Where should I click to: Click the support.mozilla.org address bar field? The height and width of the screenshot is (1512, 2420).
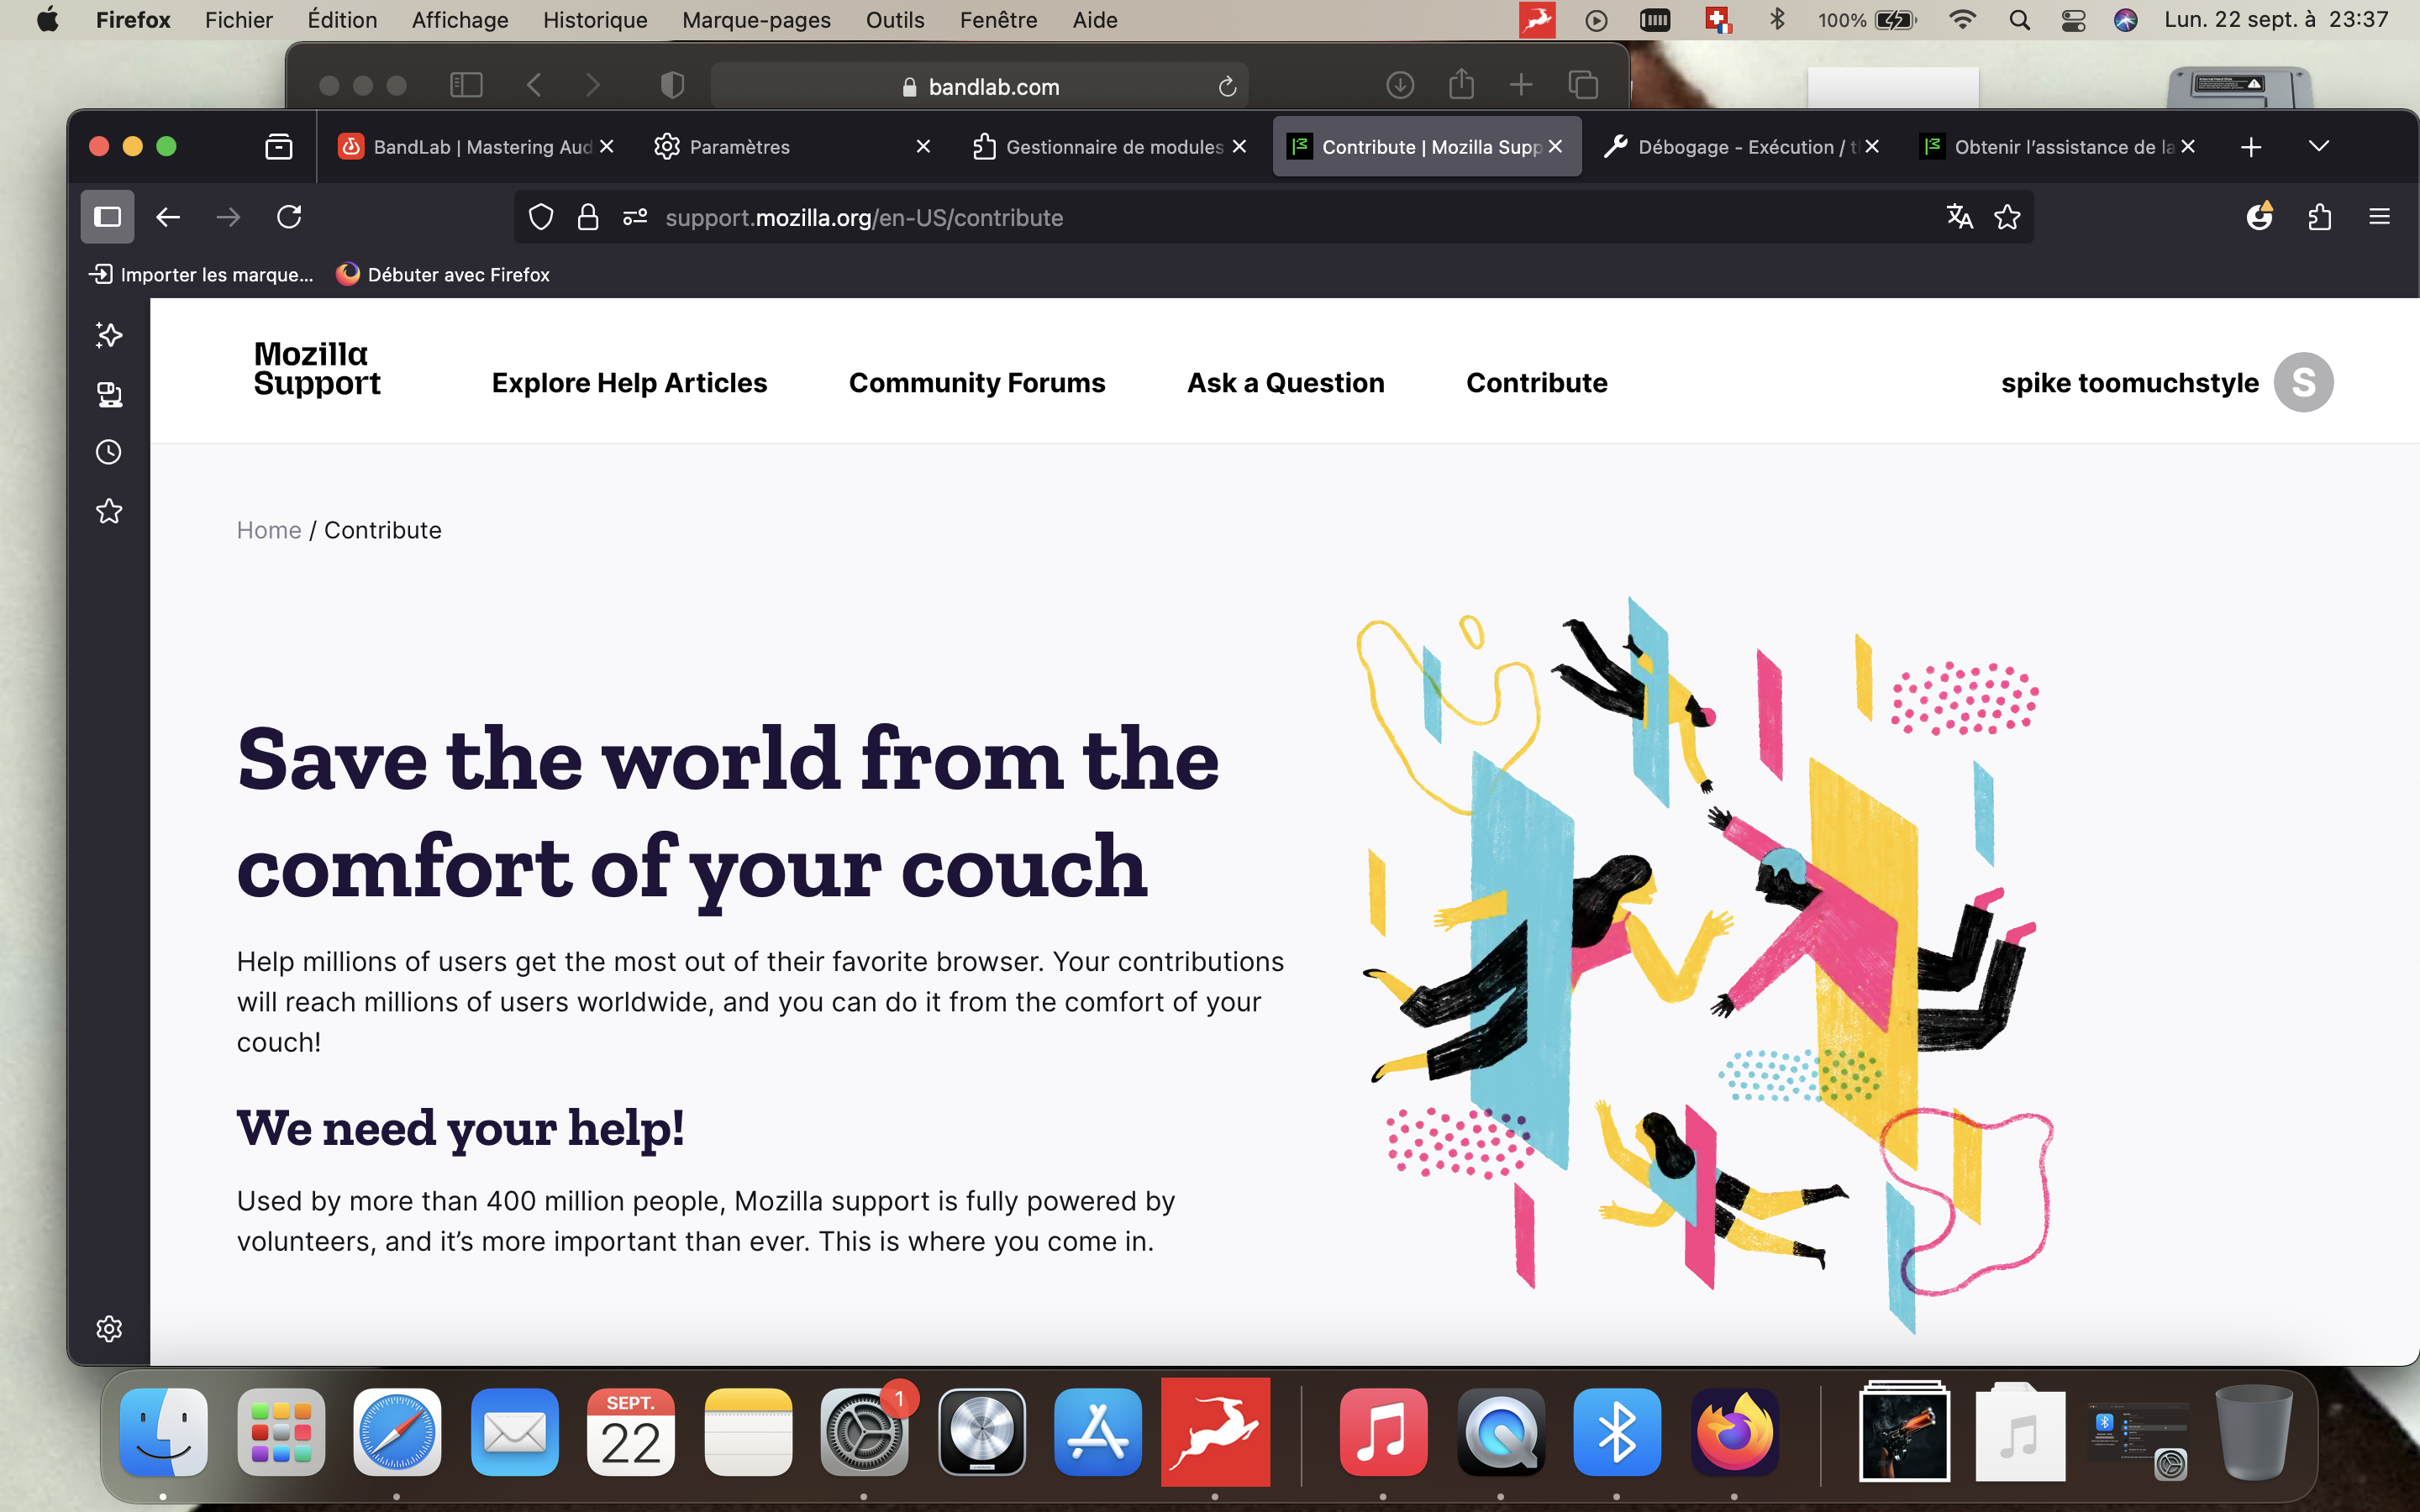[x=1200, y=217]
